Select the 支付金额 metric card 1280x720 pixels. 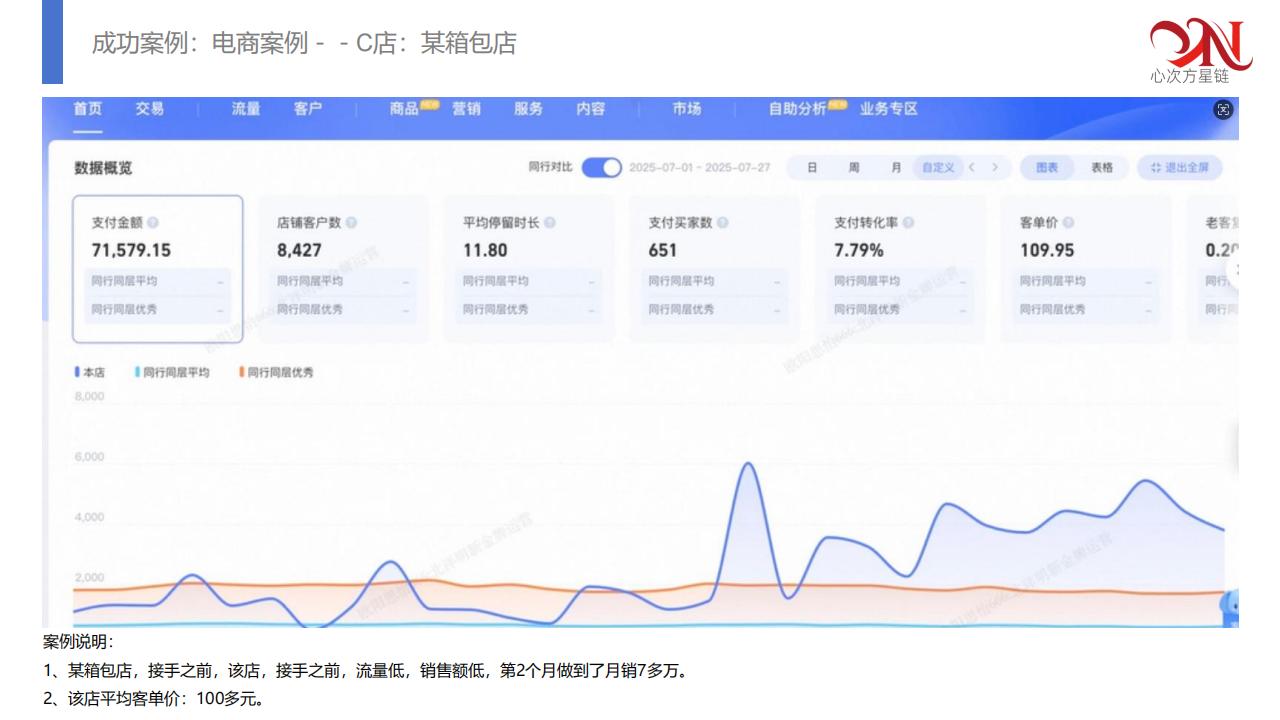(157, 268)
